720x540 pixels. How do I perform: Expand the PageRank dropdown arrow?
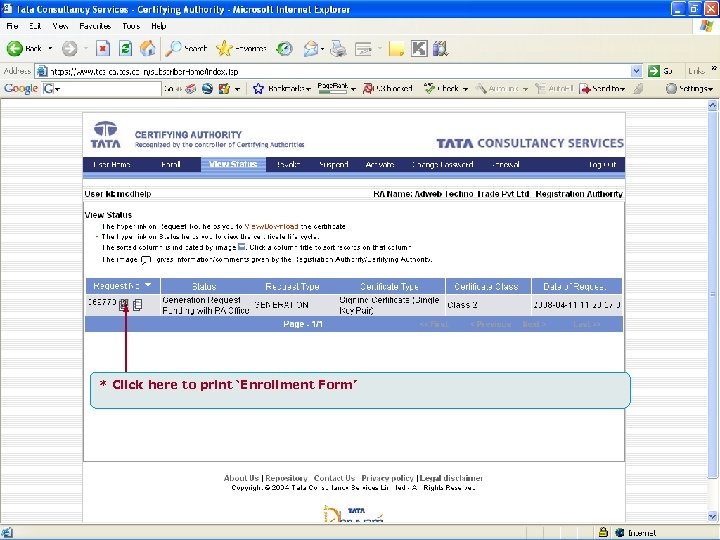point(353,89)
